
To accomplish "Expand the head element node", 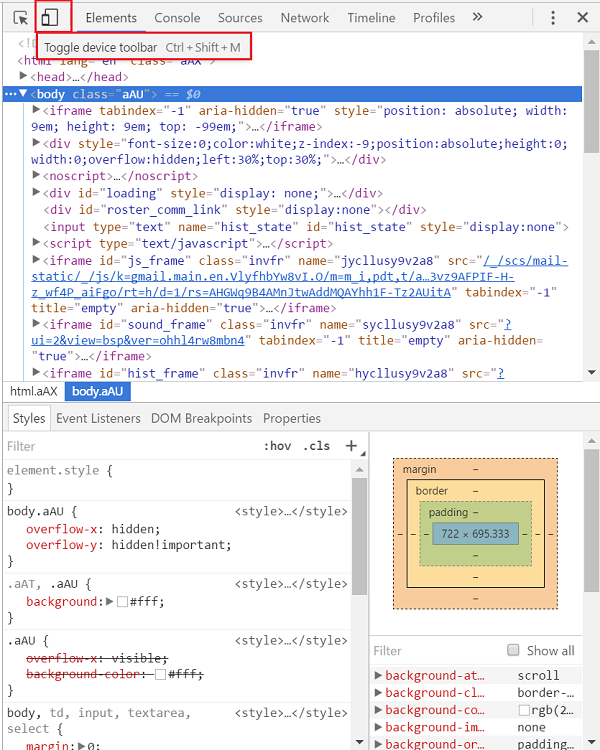I will tap(23, 76).
